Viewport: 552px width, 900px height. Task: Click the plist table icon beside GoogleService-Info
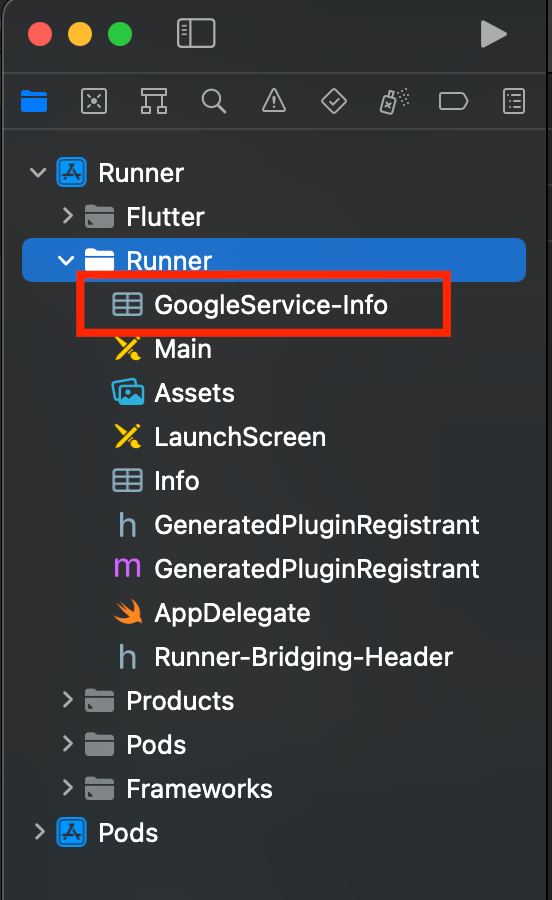pyautogui.click(x=127, y=304)
